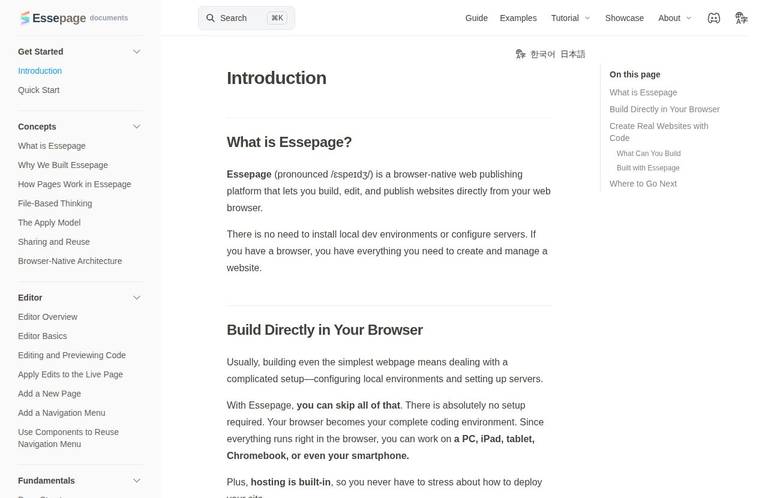Viewport: 768px width, 498px height.
Task: Open What is Essepage in sidebar
Action: [51, 145]
